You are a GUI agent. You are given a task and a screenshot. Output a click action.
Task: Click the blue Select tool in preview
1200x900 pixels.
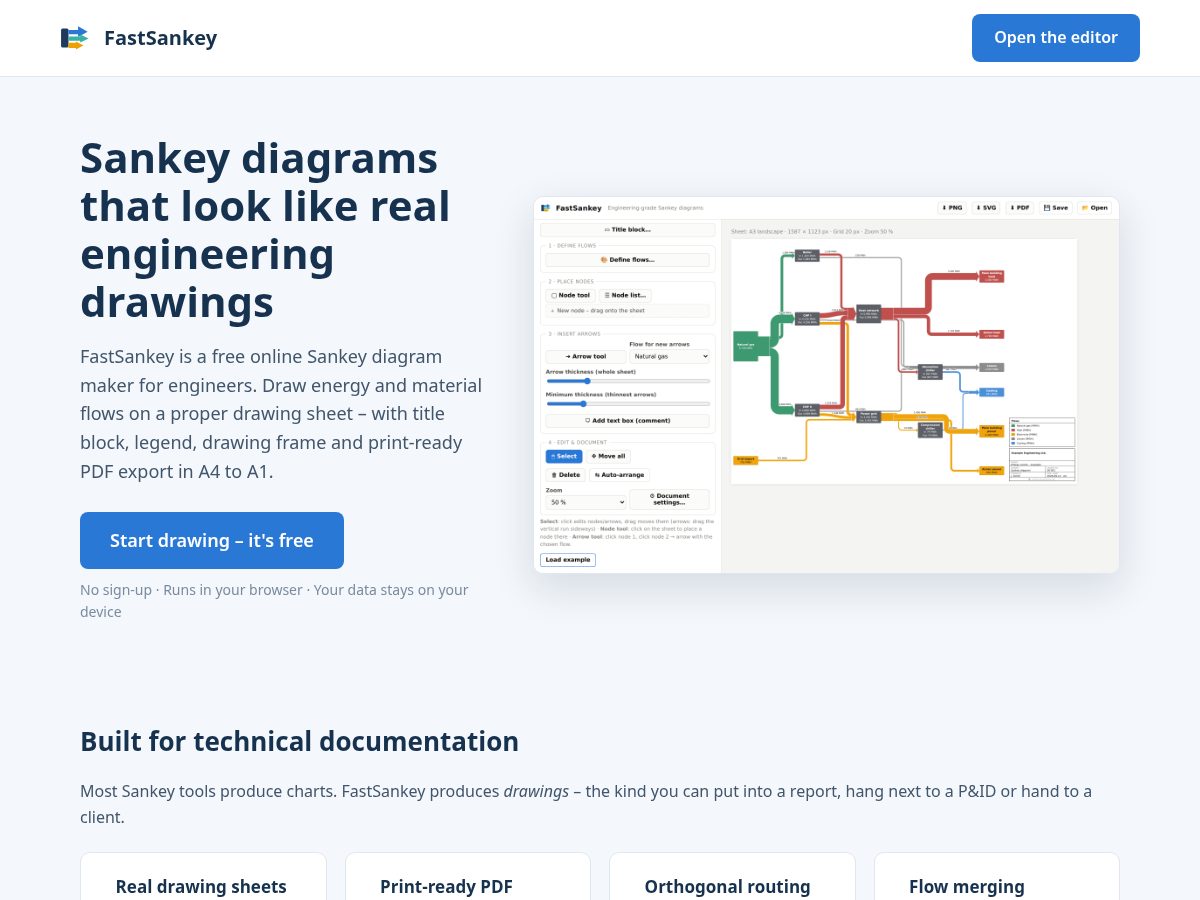[x=564, y=456]
